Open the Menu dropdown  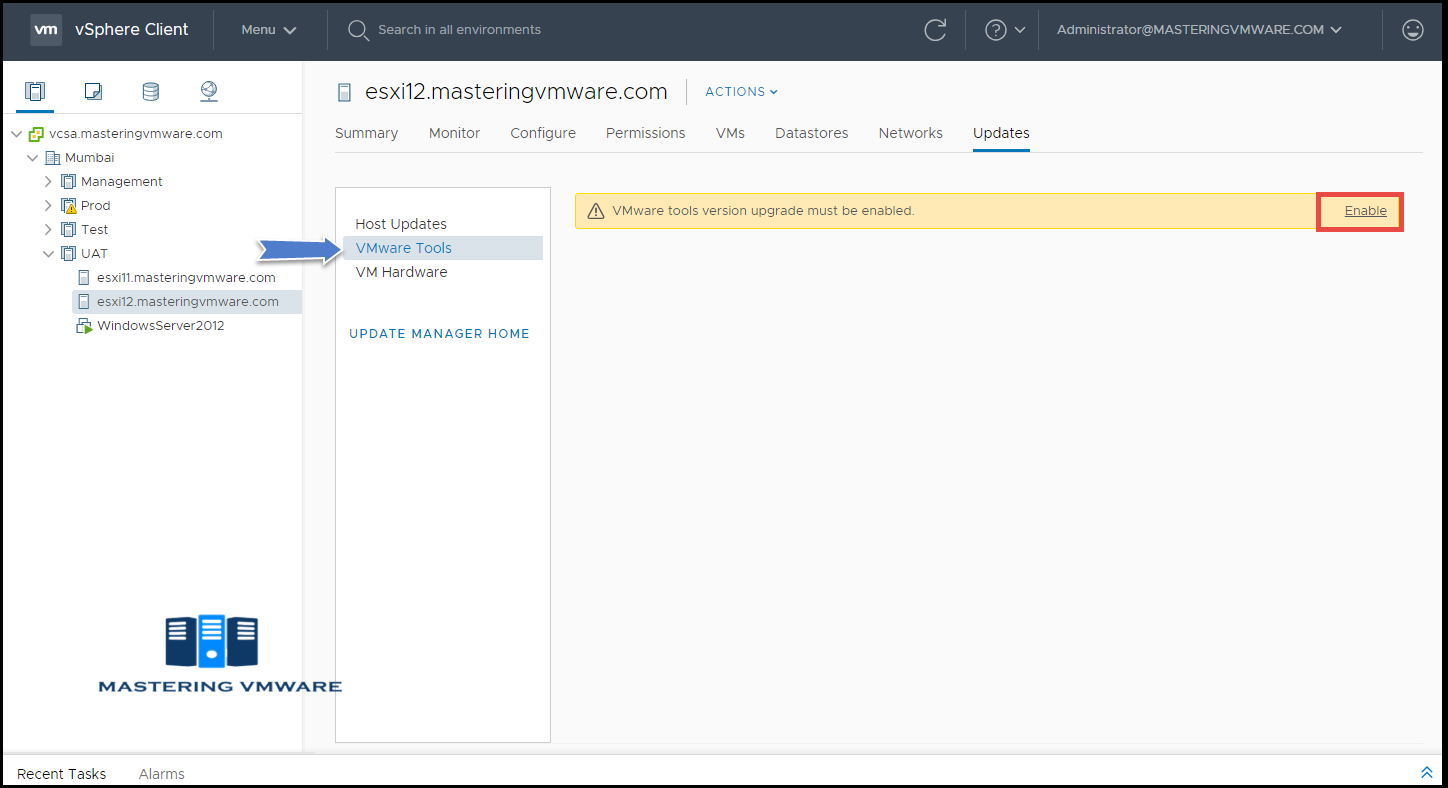tap(269, 30)
